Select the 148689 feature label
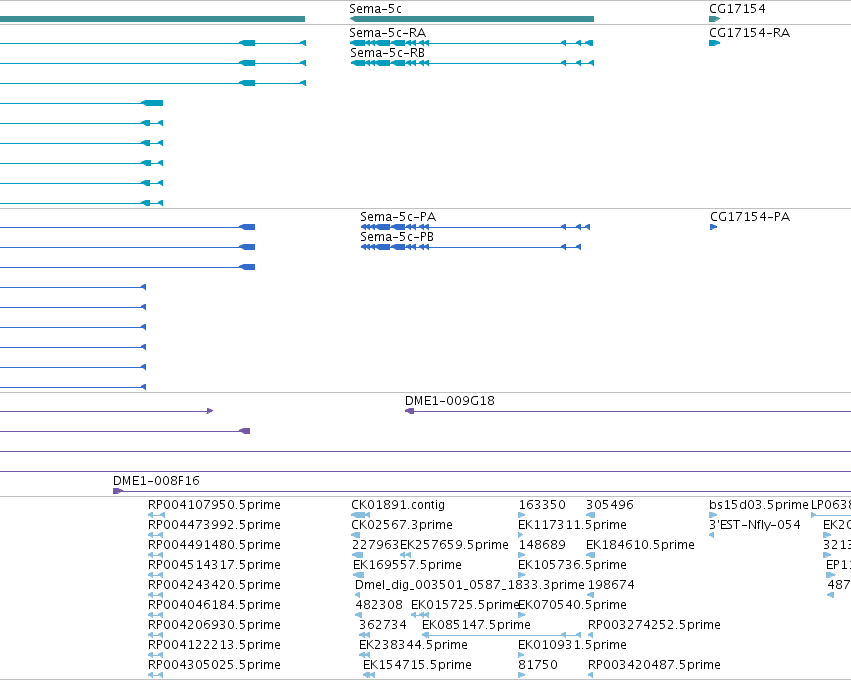Screen dimensions: 851x680 click(542, 545)
